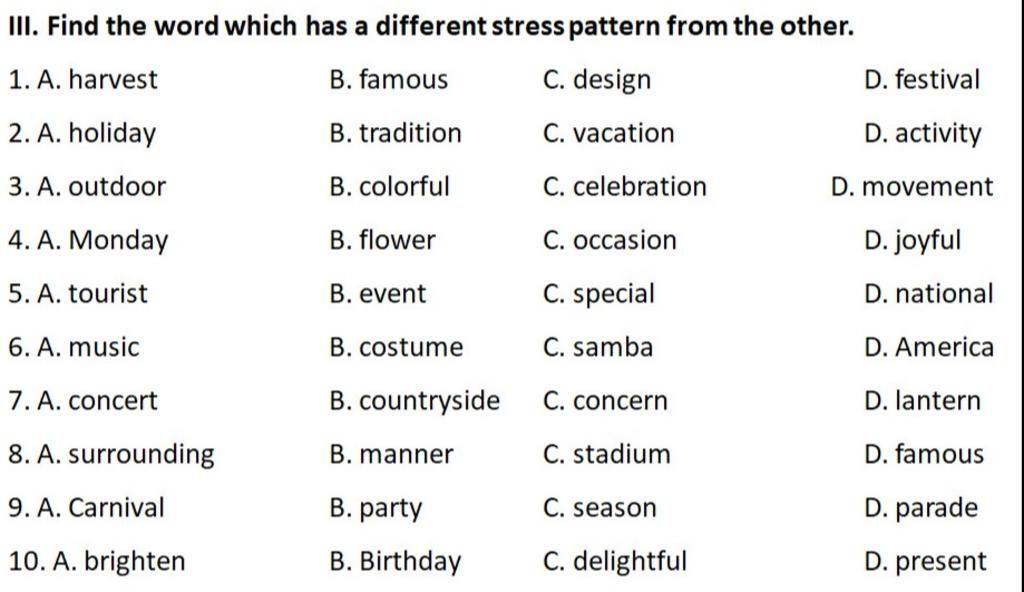
Task: Pick D. America in question 6
Action: 929,348
